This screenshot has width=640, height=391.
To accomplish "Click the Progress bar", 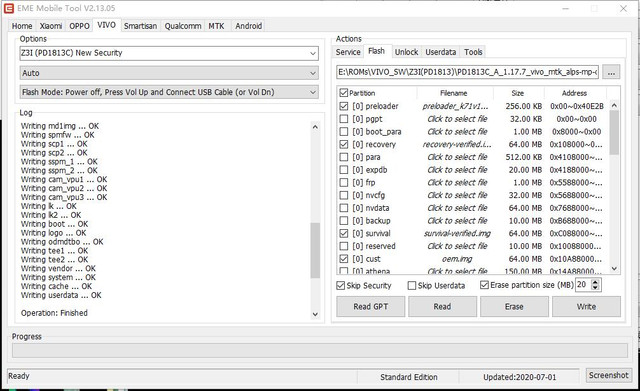I will [x=320, y=351].
